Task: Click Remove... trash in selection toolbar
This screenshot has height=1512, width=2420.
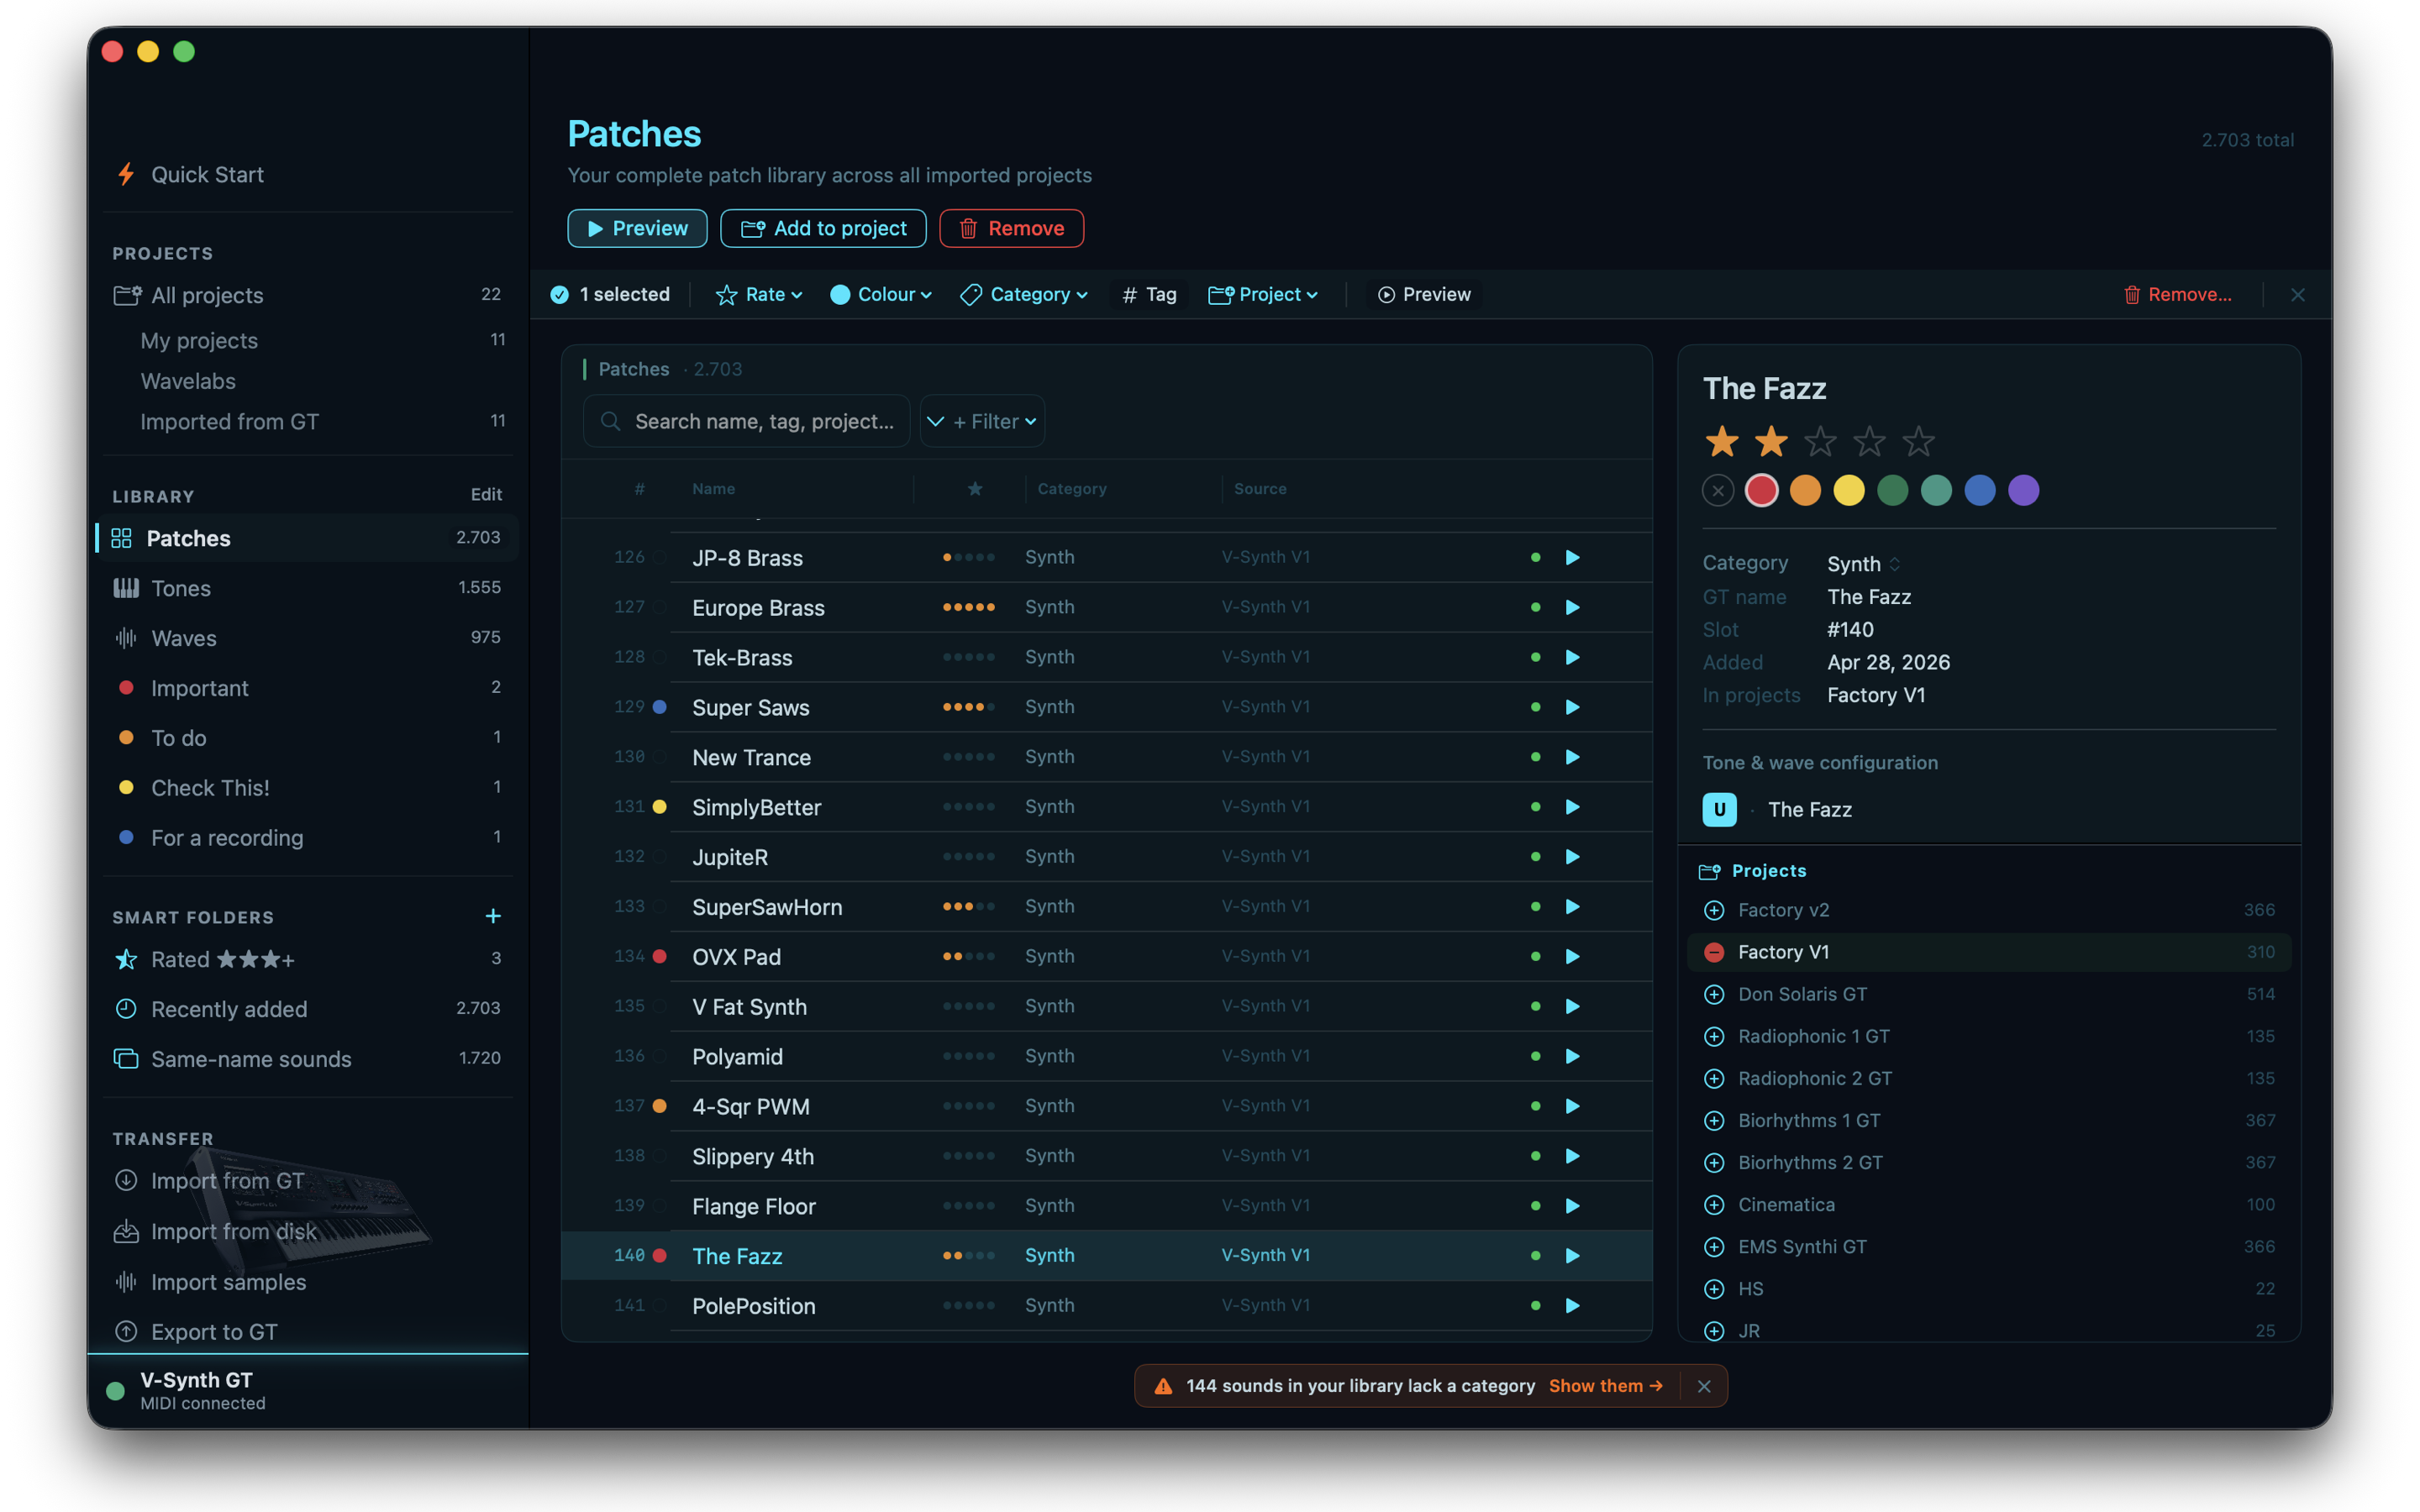Action: point(2177,294)
